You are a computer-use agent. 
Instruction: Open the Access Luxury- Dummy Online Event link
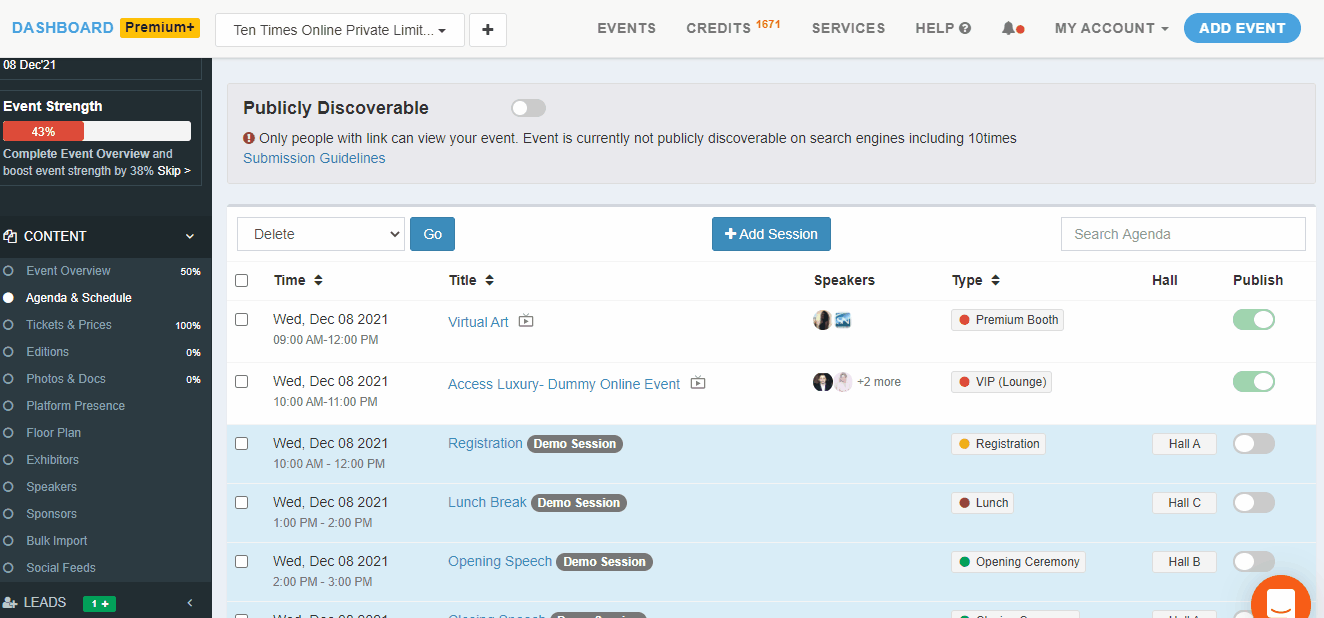tap(564, 384)
